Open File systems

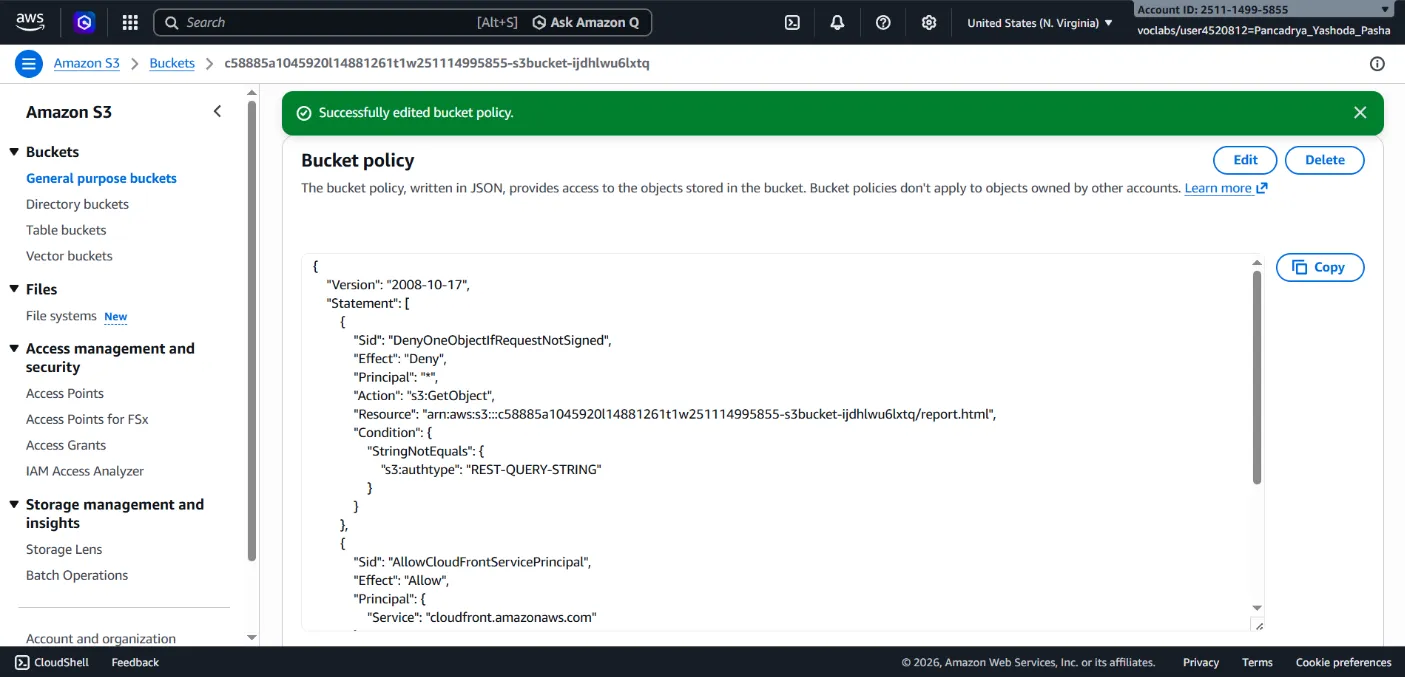[61, 316]
